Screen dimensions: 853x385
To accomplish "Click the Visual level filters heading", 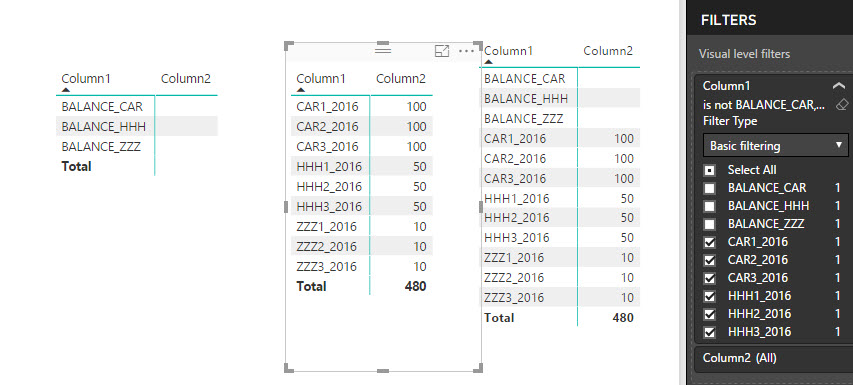I will (x=744, y=54).
